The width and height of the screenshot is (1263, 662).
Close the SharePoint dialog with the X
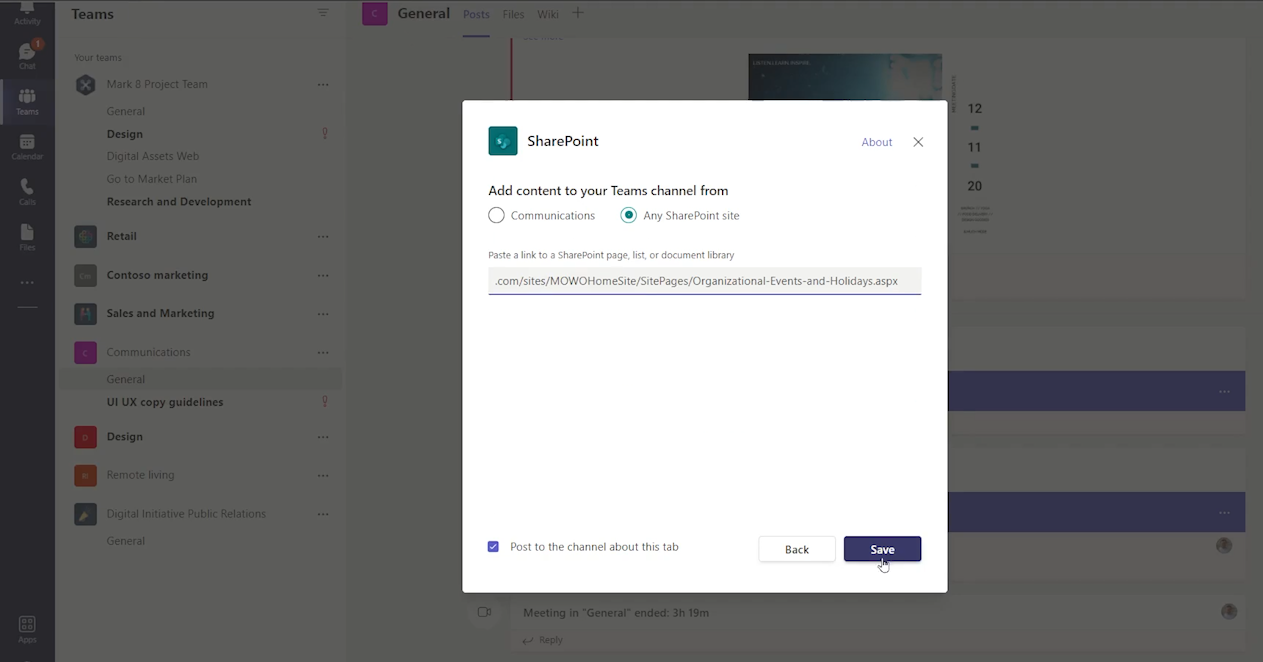tap(918, 142)
